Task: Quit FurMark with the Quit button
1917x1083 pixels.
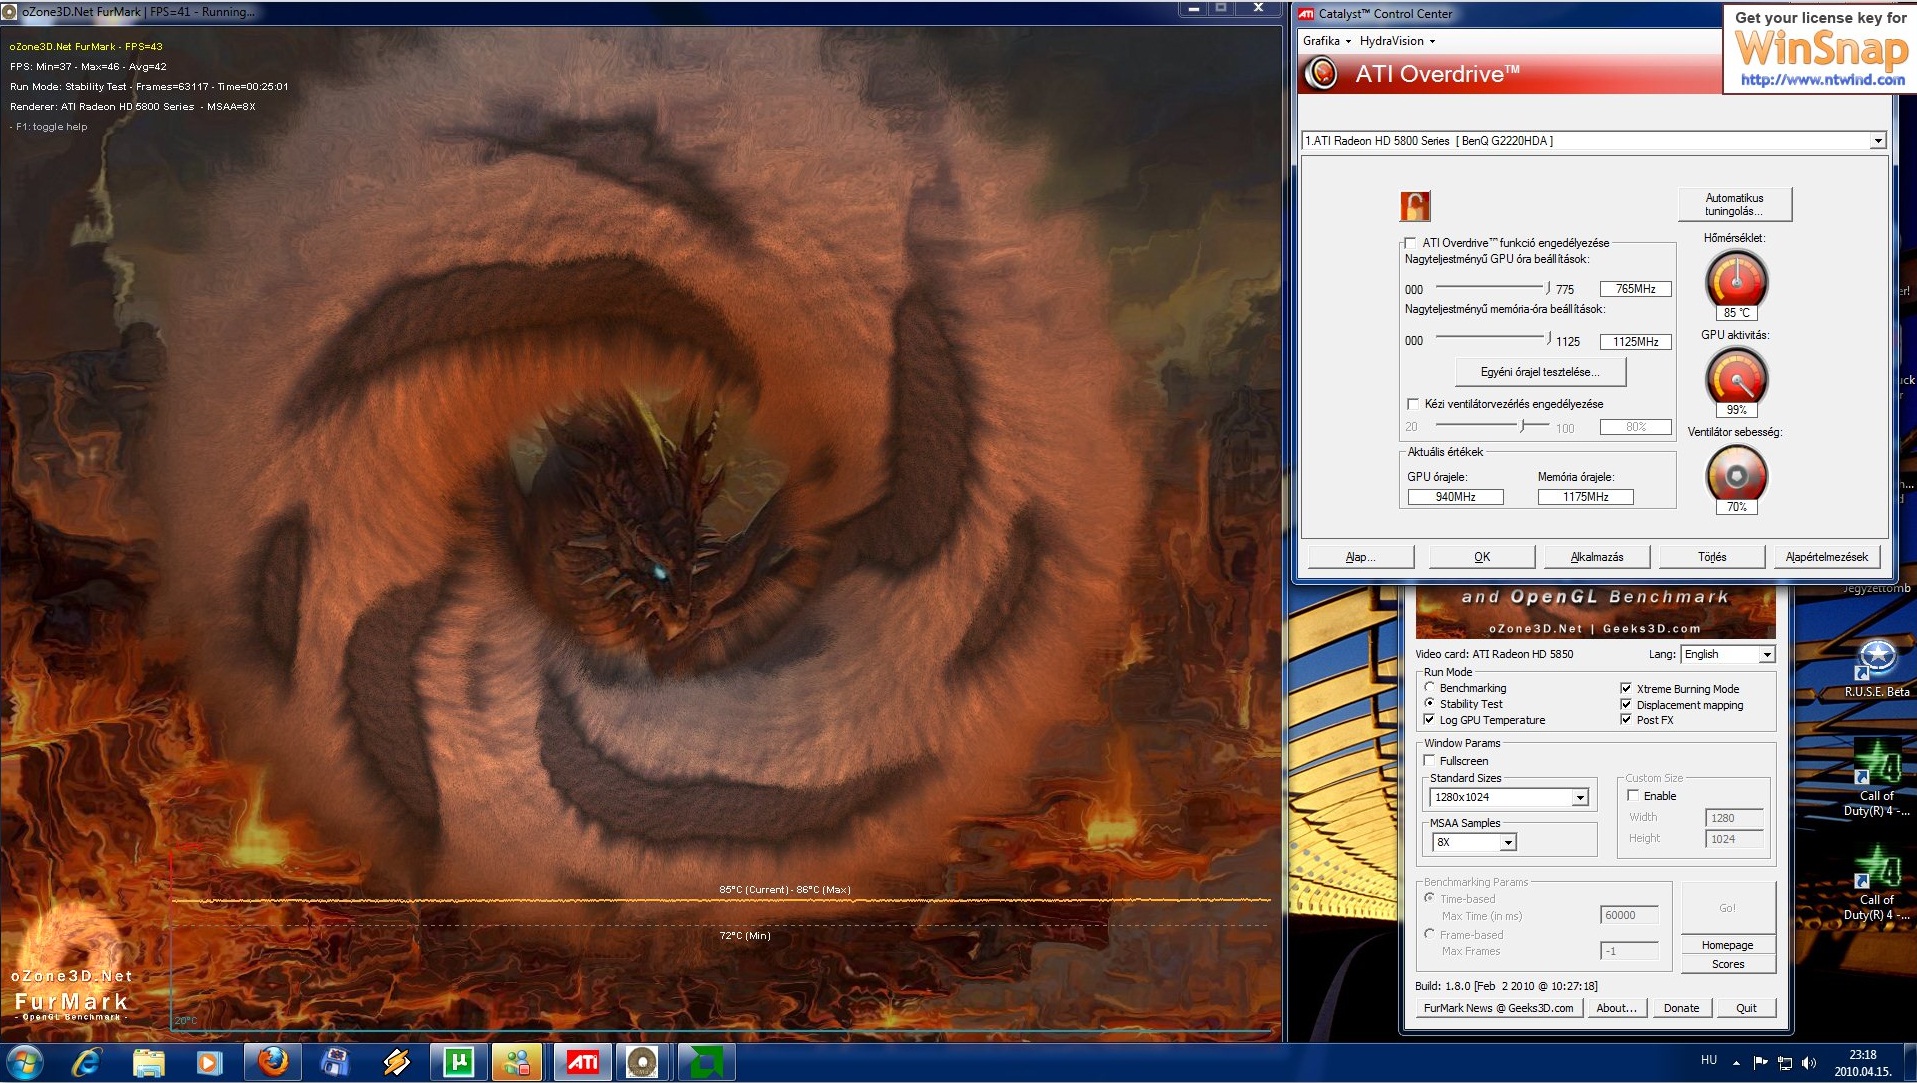Action: (x=1746, y=1008)
